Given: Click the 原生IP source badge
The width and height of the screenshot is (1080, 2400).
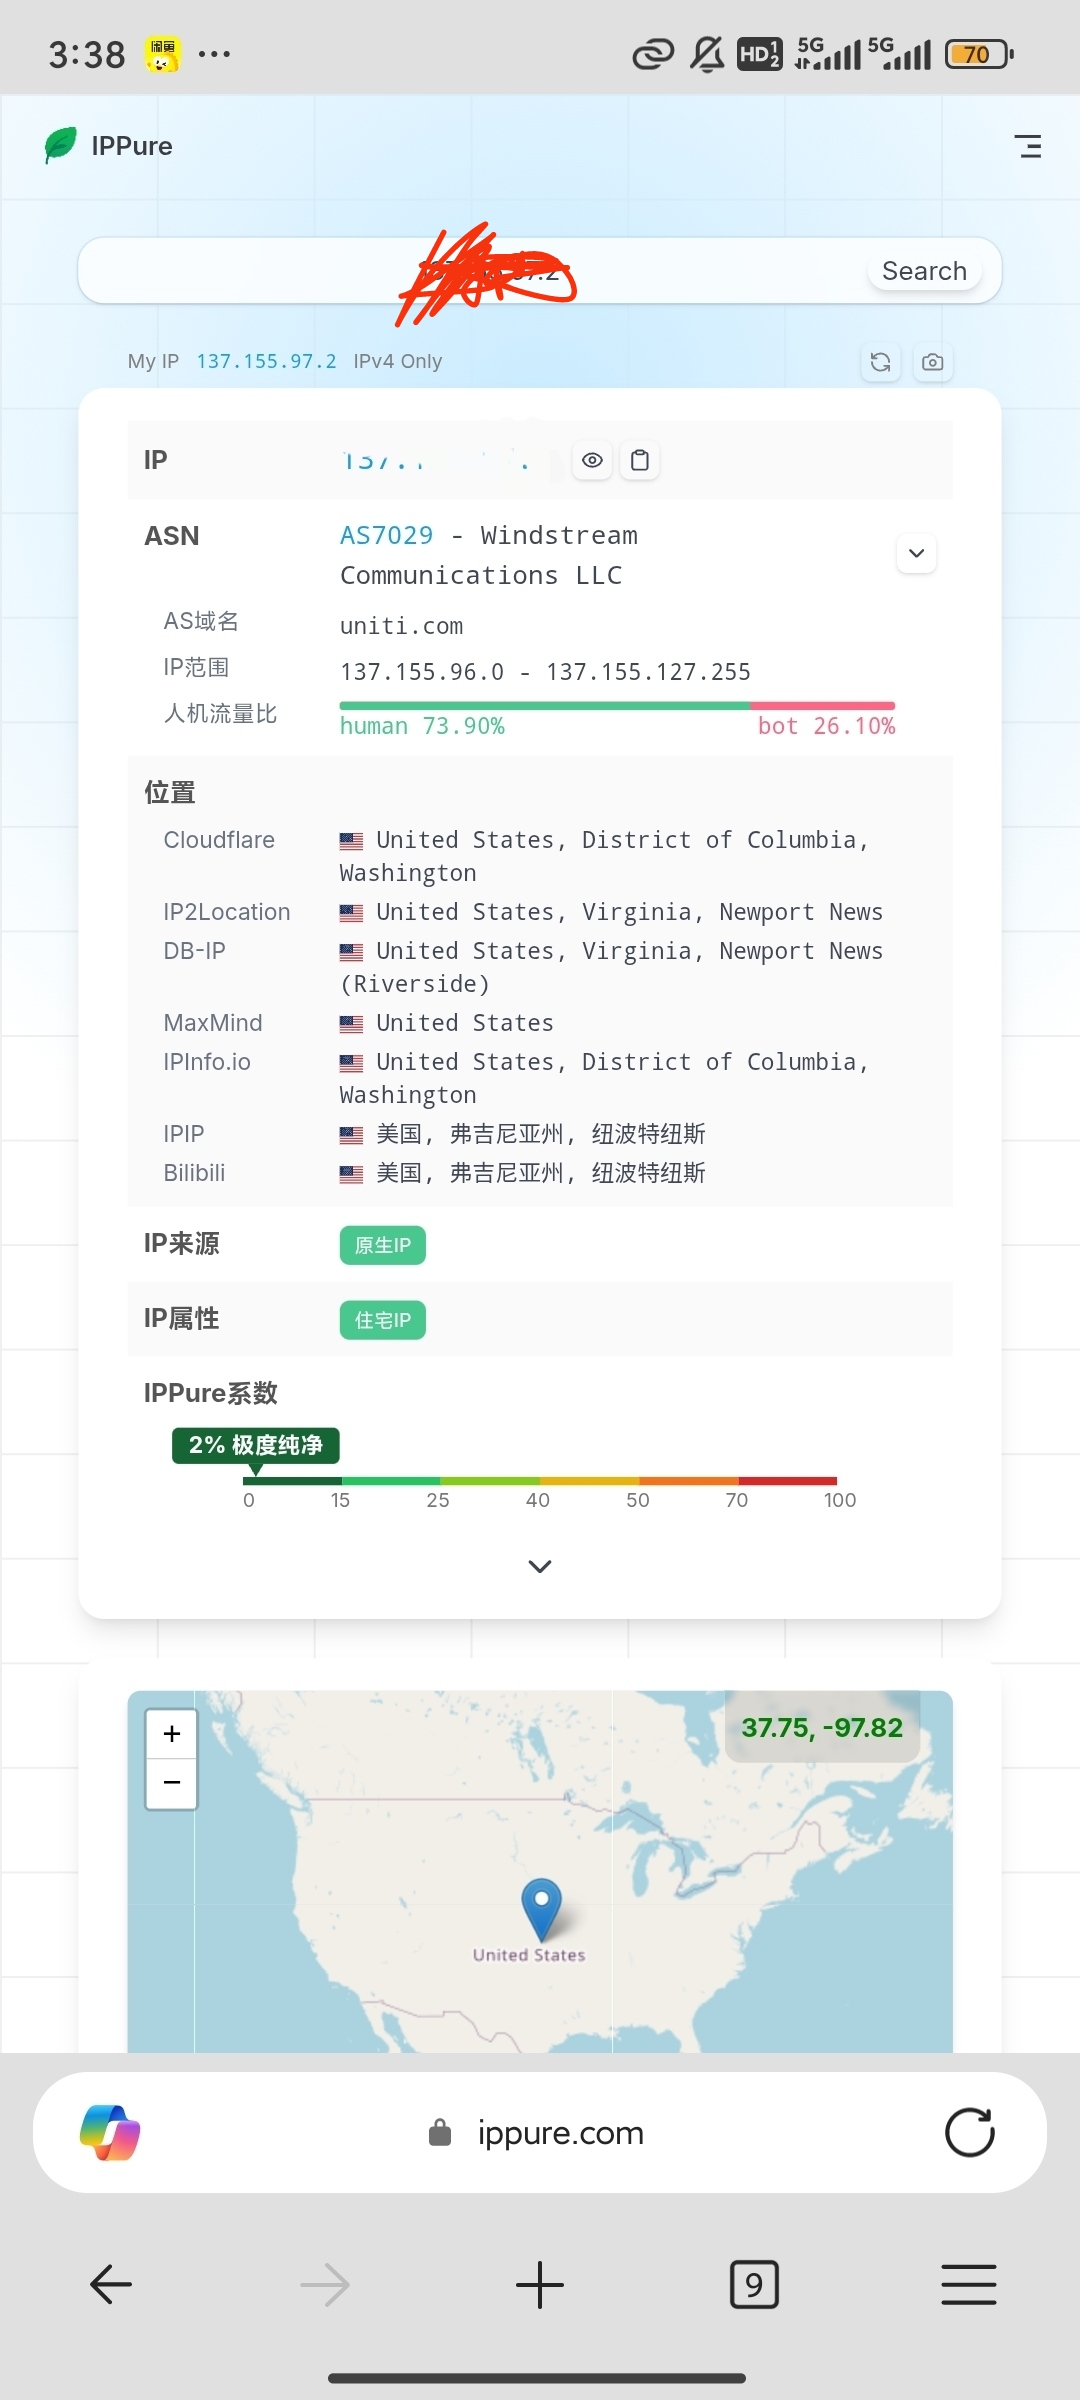Looking at the screenshot, I should click(383, 1245).
